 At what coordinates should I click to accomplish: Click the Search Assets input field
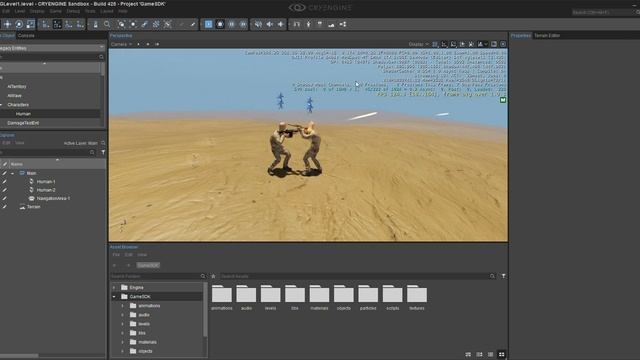point(354,276)
